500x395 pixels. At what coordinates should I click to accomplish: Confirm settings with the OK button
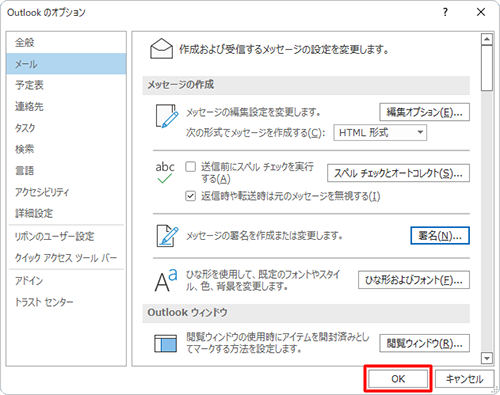click(x=398, y=379)
